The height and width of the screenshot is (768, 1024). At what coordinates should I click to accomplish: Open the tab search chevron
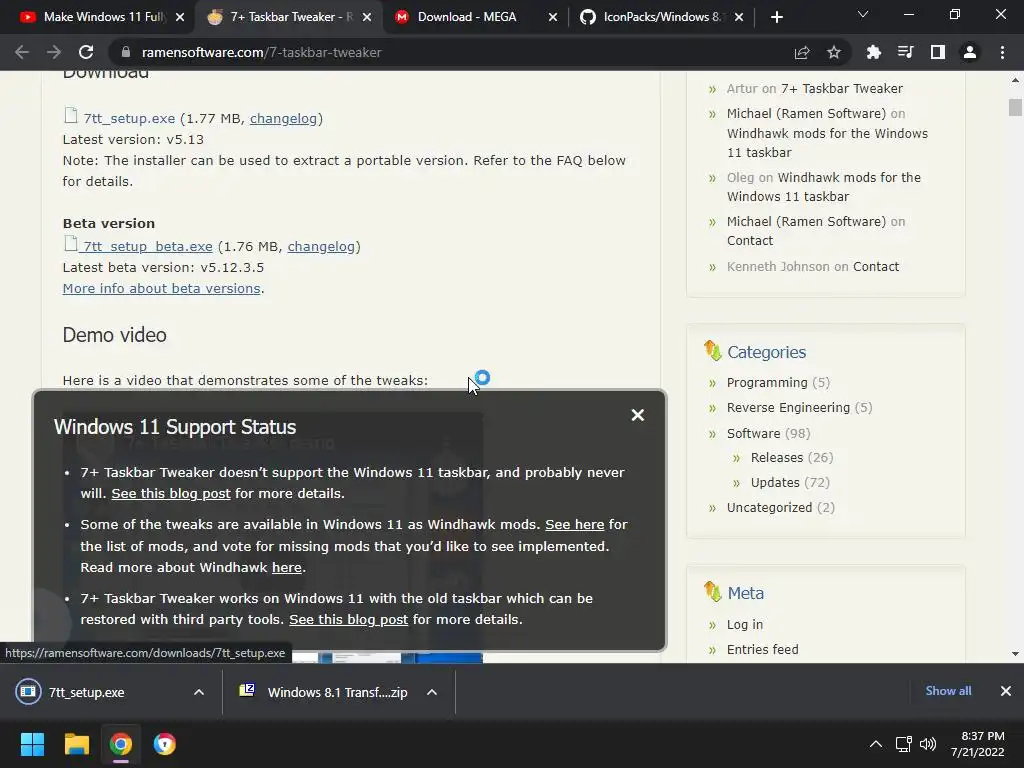863,14
